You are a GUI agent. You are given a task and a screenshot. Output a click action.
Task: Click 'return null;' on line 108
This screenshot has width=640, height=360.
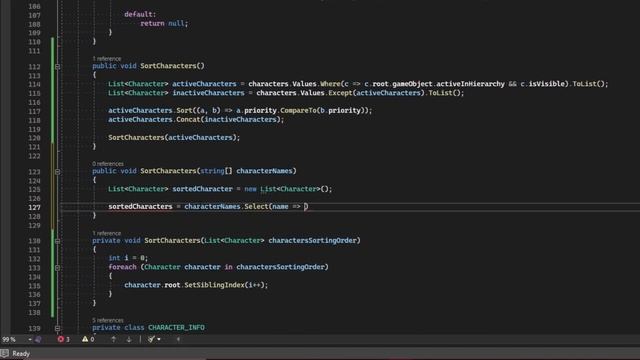(x=164, y=23)
